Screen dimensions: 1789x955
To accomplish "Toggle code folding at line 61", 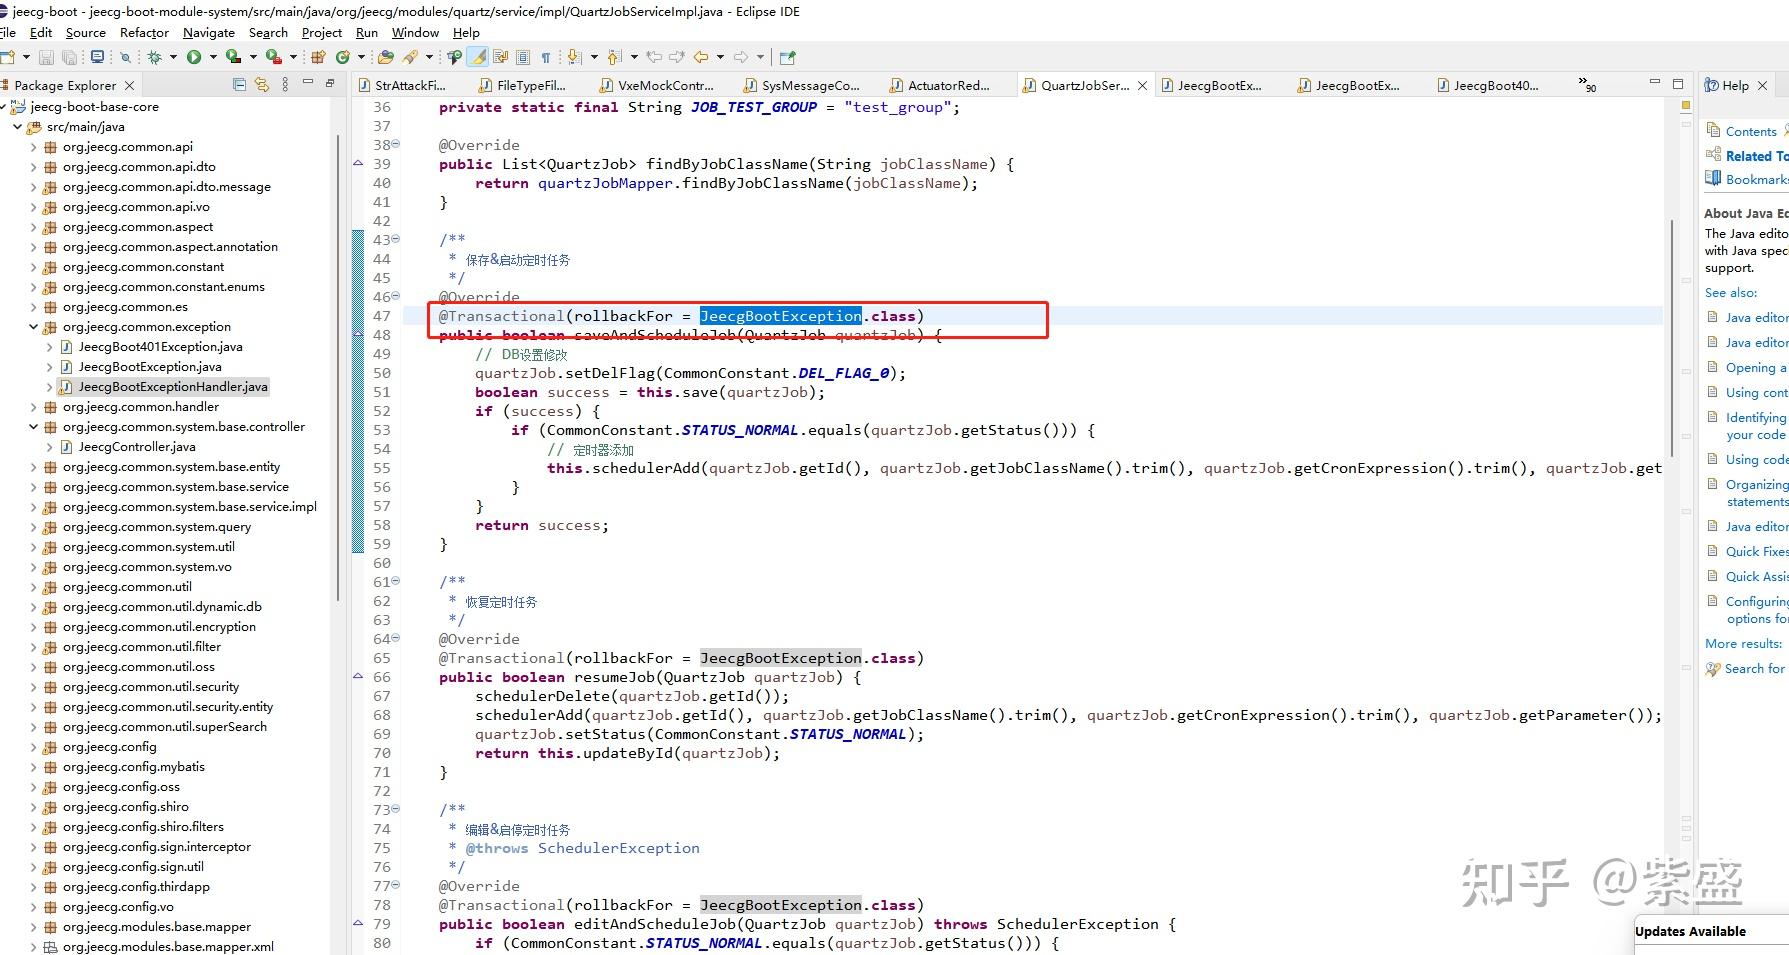I will click(395, 581).
